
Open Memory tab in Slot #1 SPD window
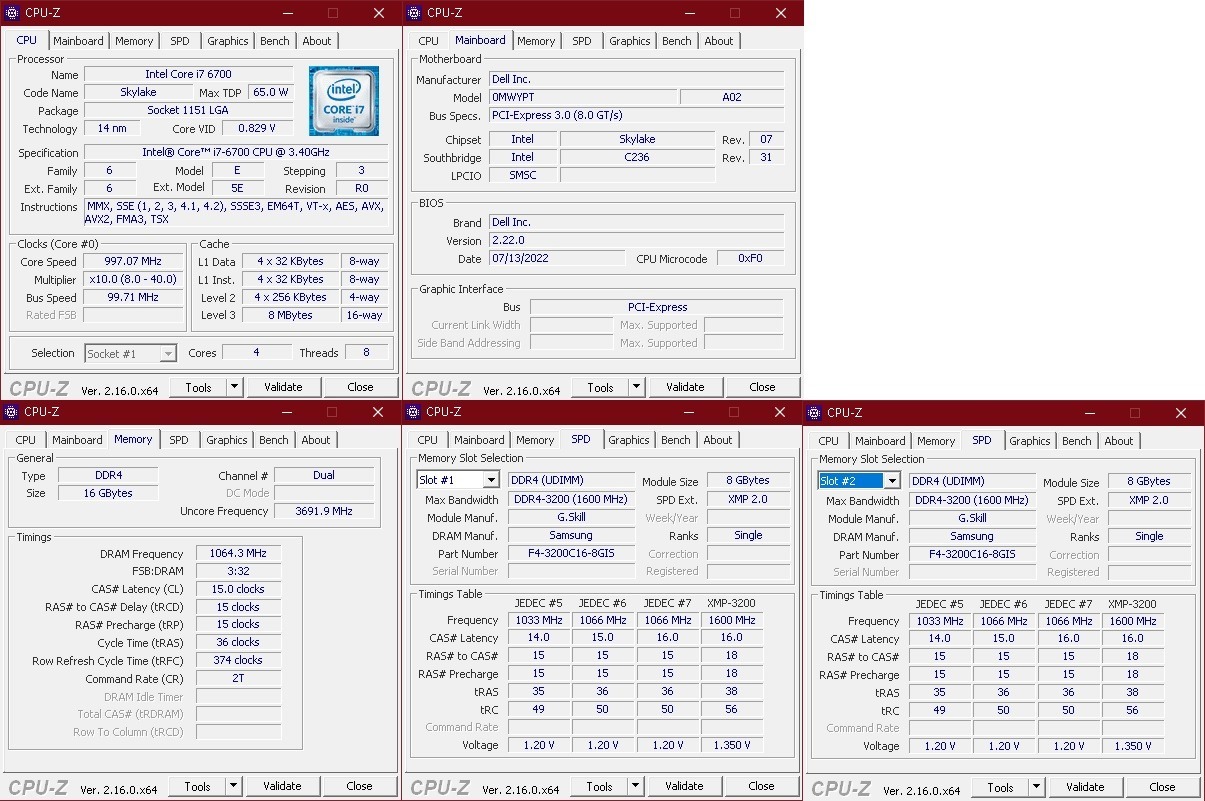(x=535, y=440)
